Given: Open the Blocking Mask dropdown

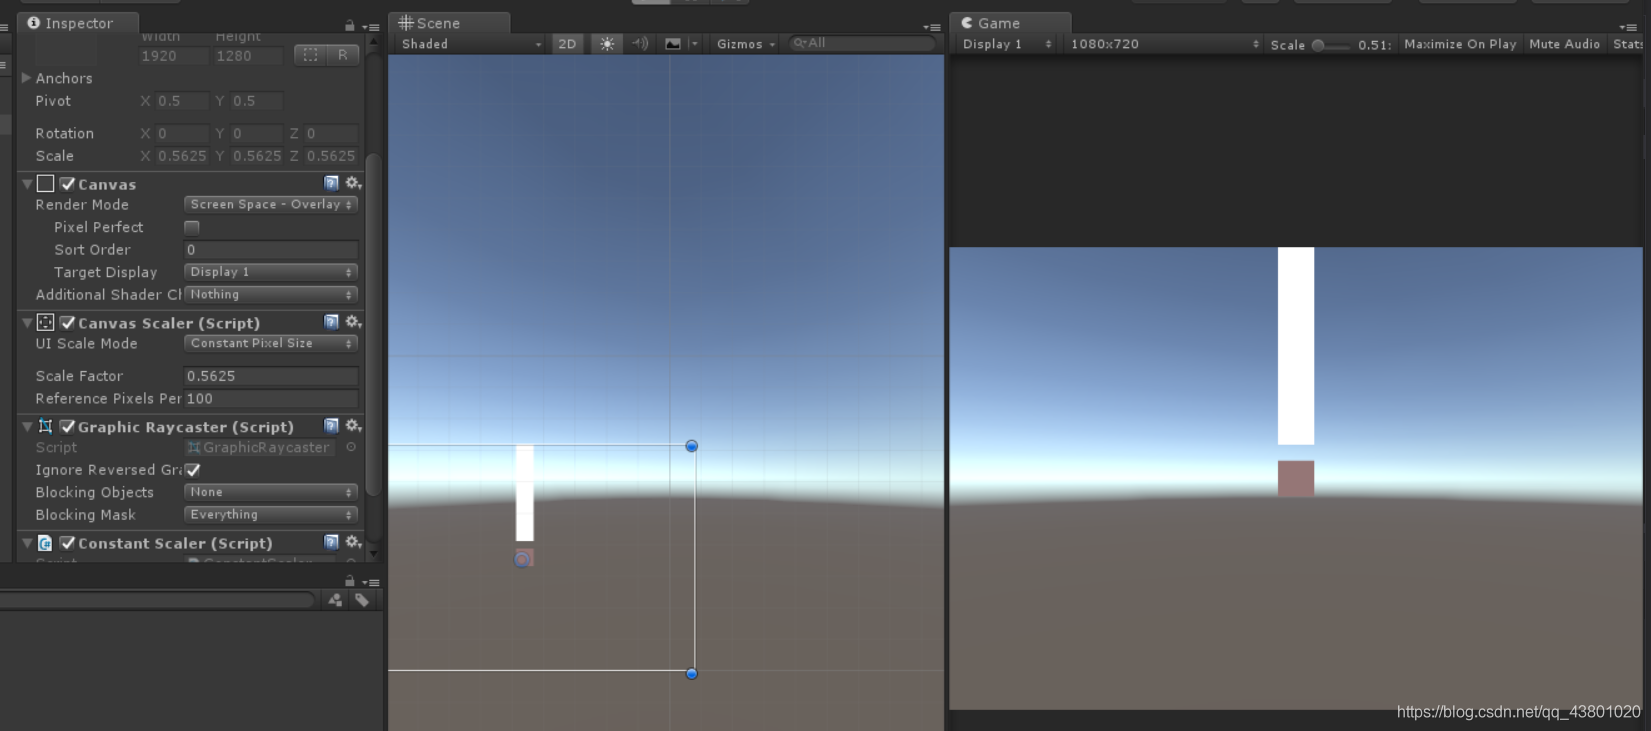Looking at the screenshot, I should click(271, 515).
